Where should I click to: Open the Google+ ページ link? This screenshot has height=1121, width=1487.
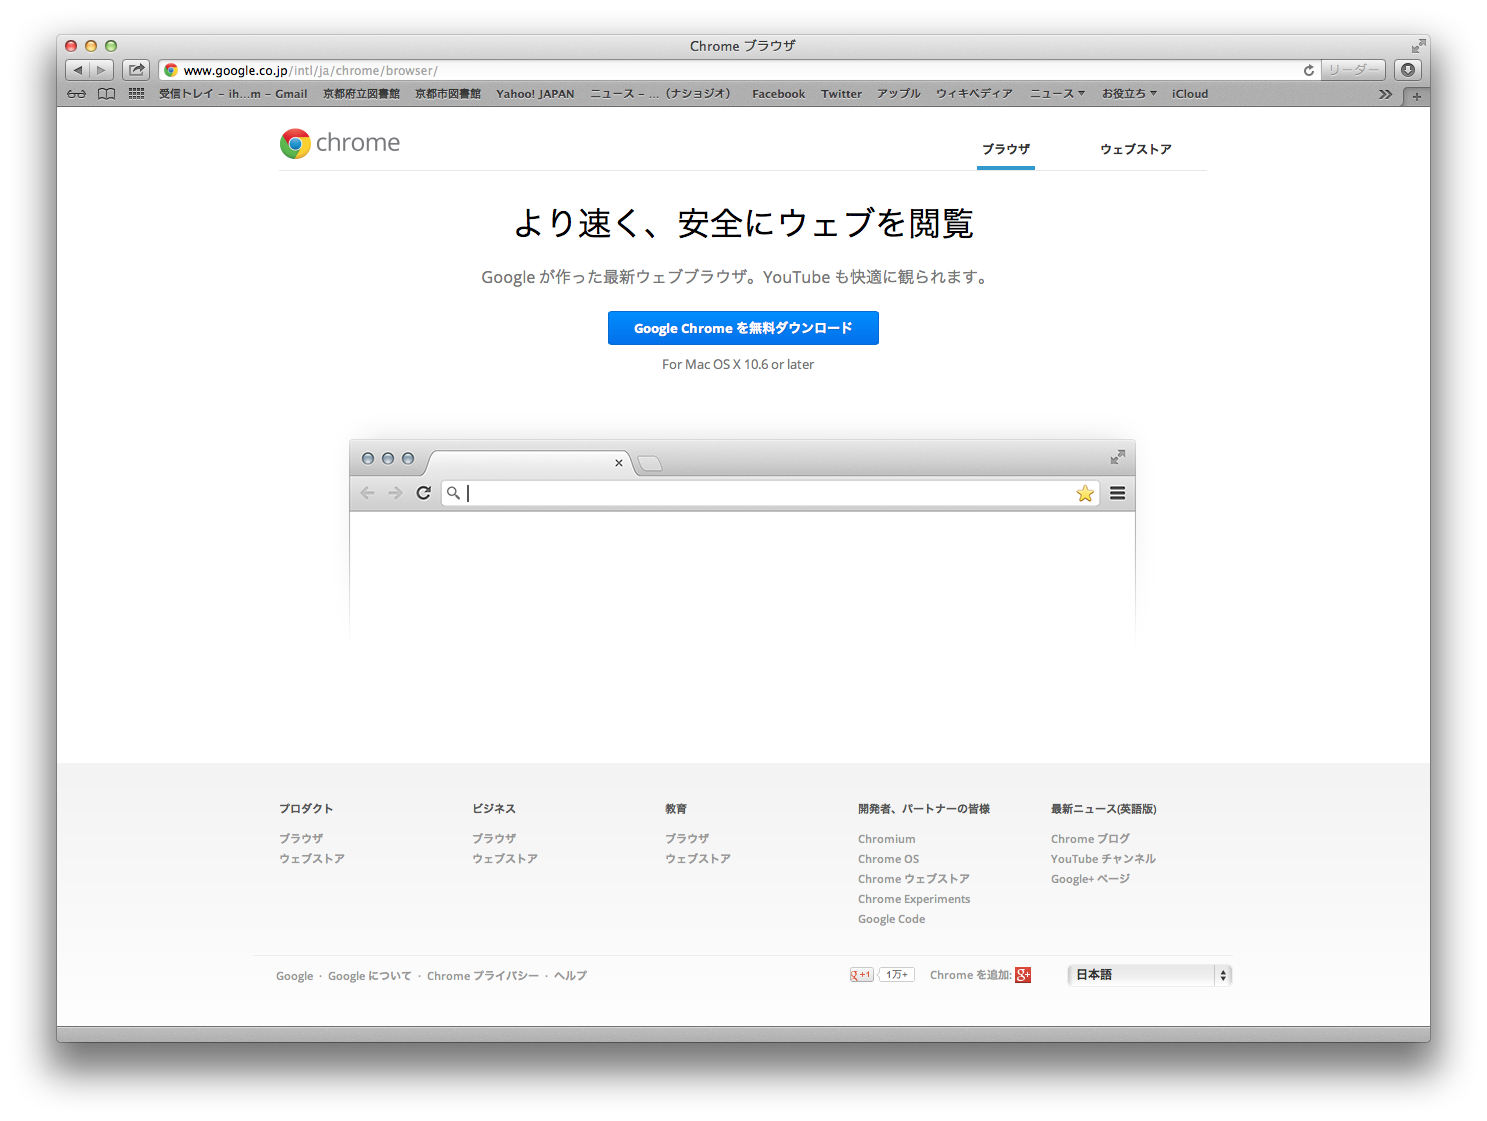click(1090, 879)
